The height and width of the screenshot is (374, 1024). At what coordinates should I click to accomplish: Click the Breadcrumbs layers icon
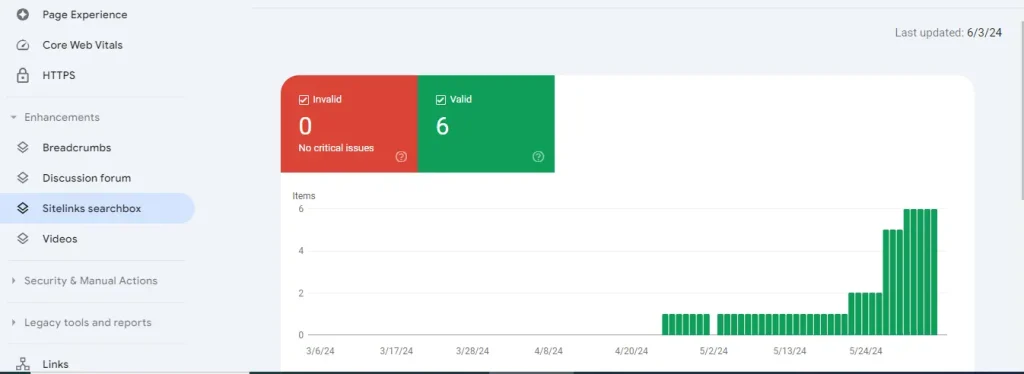23,148
